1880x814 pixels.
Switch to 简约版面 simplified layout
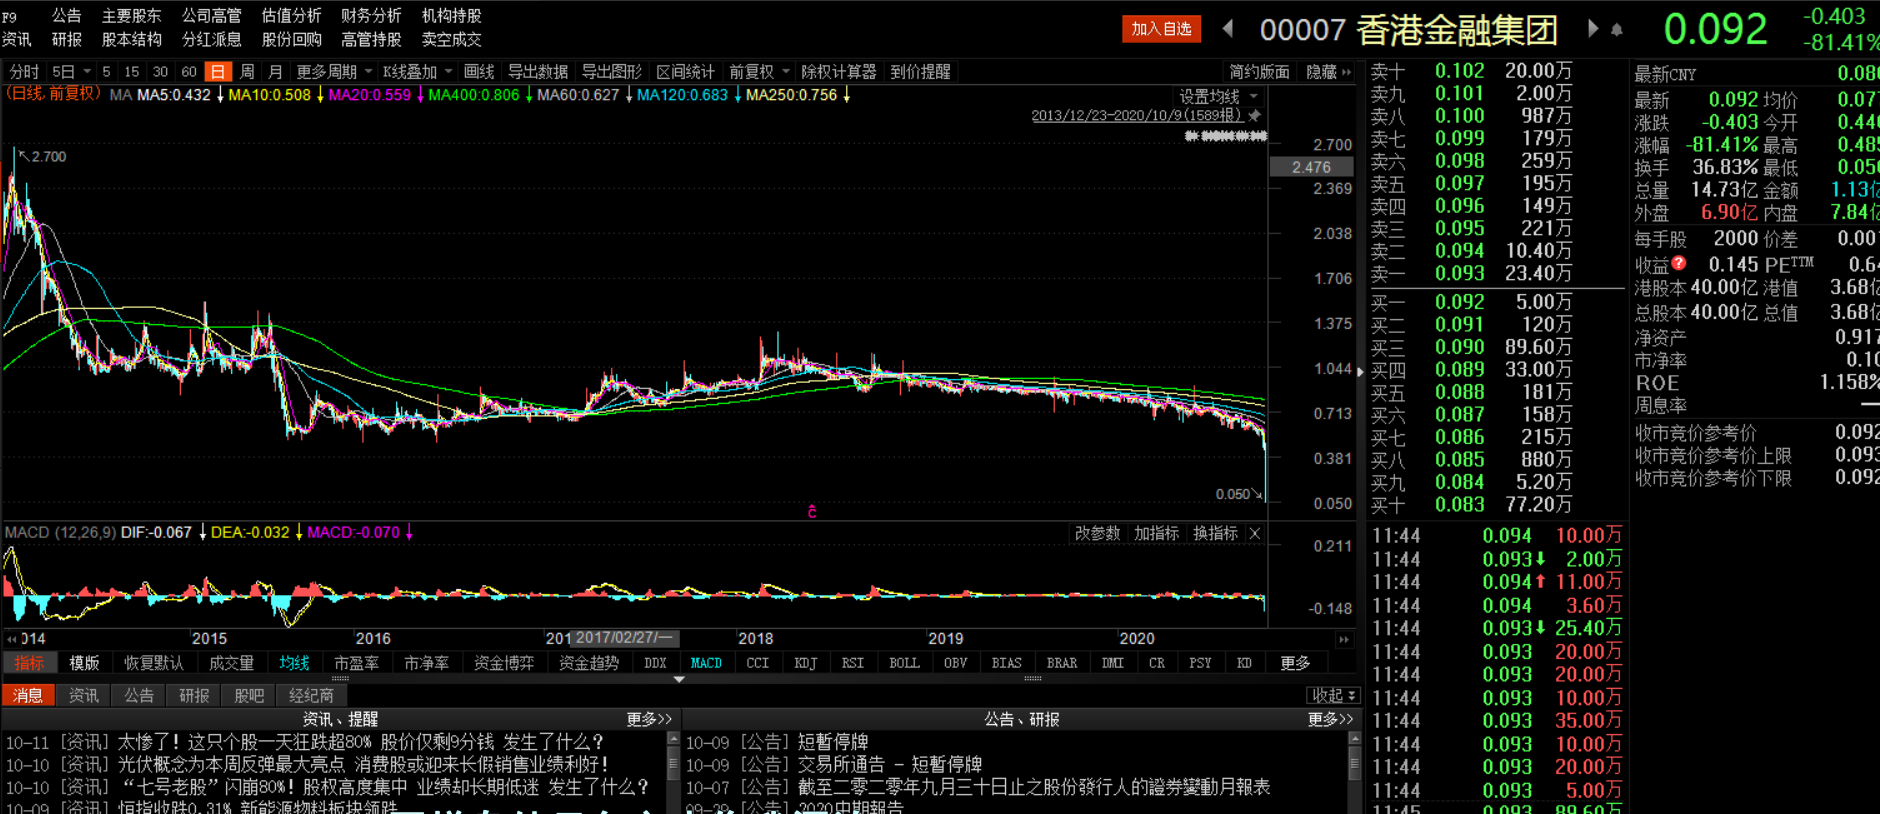[x=1259, y=72]
